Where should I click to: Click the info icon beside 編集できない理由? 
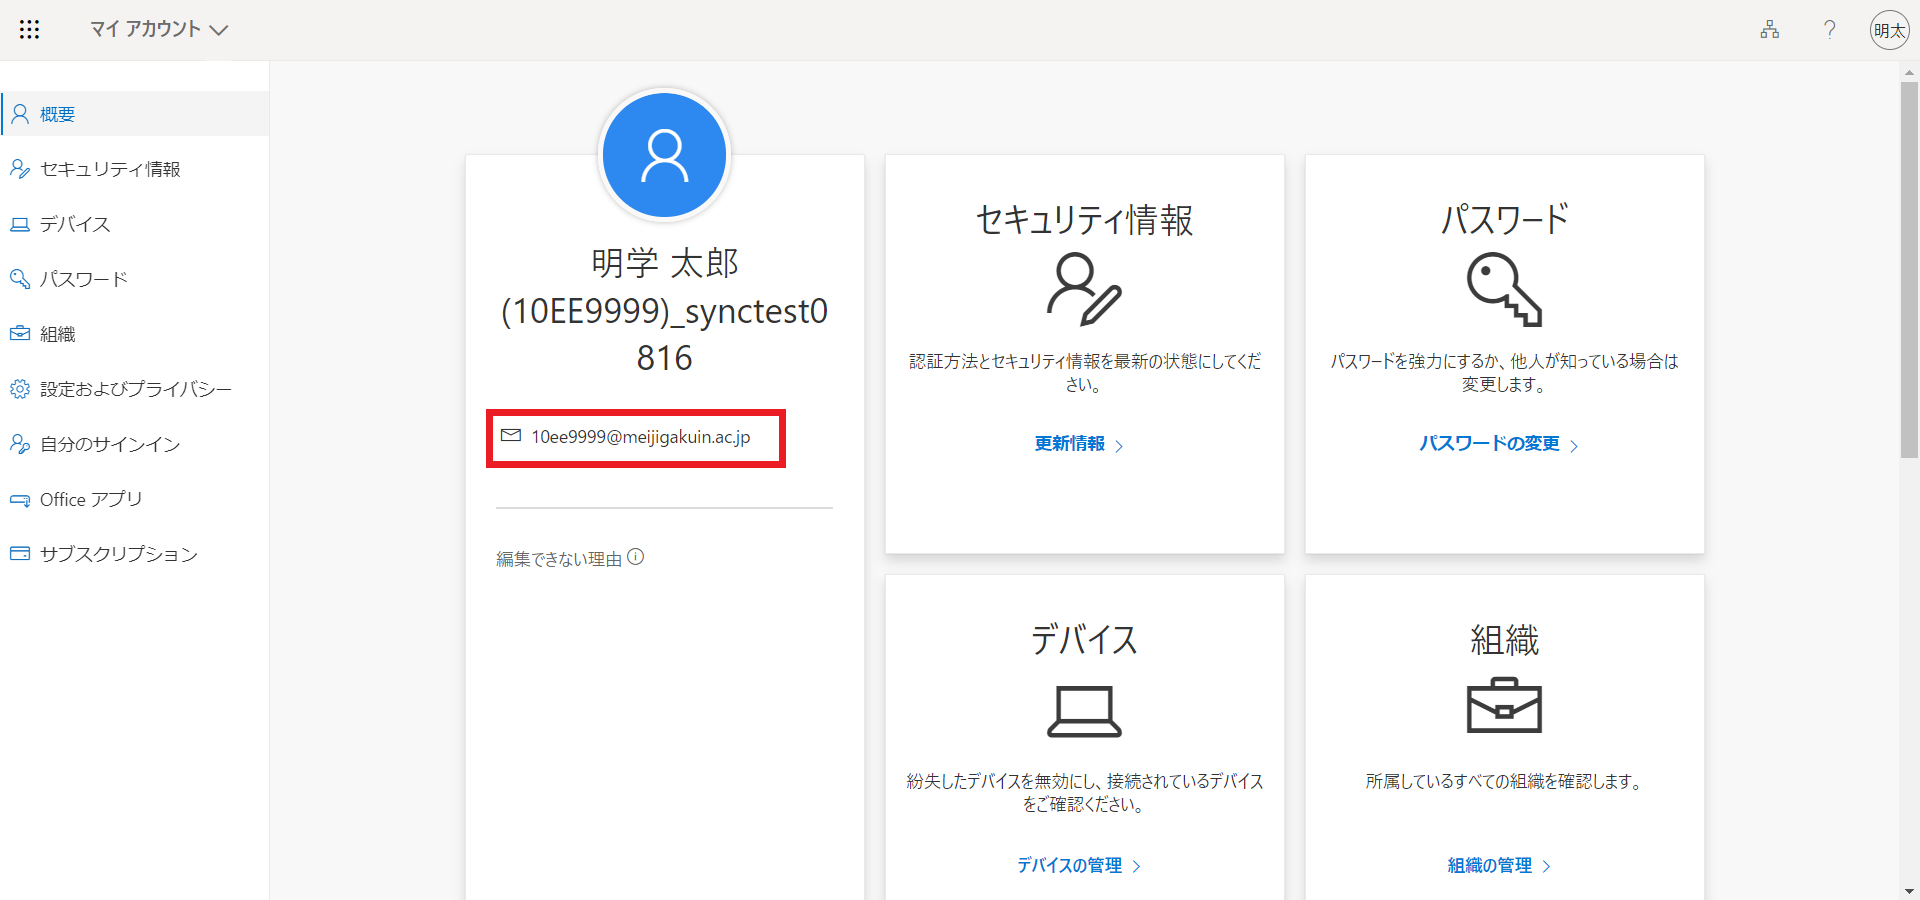(636, 557)
